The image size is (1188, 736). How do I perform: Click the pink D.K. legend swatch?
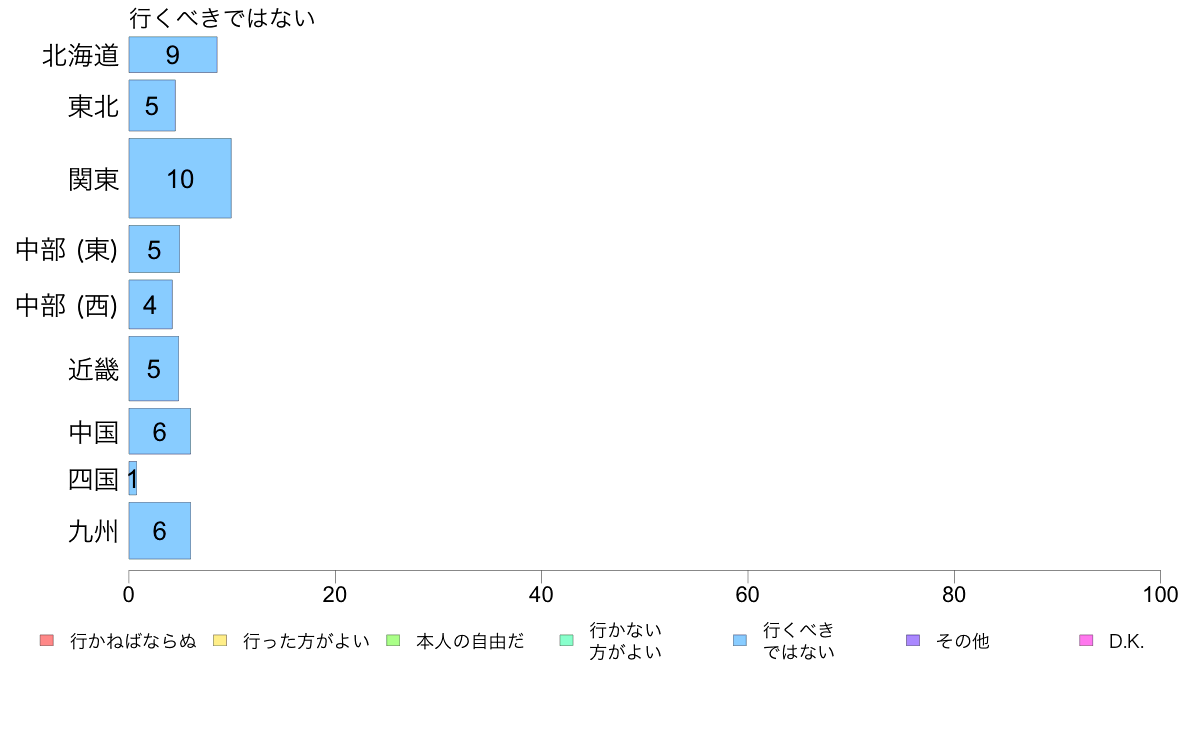coord(1086,640)
